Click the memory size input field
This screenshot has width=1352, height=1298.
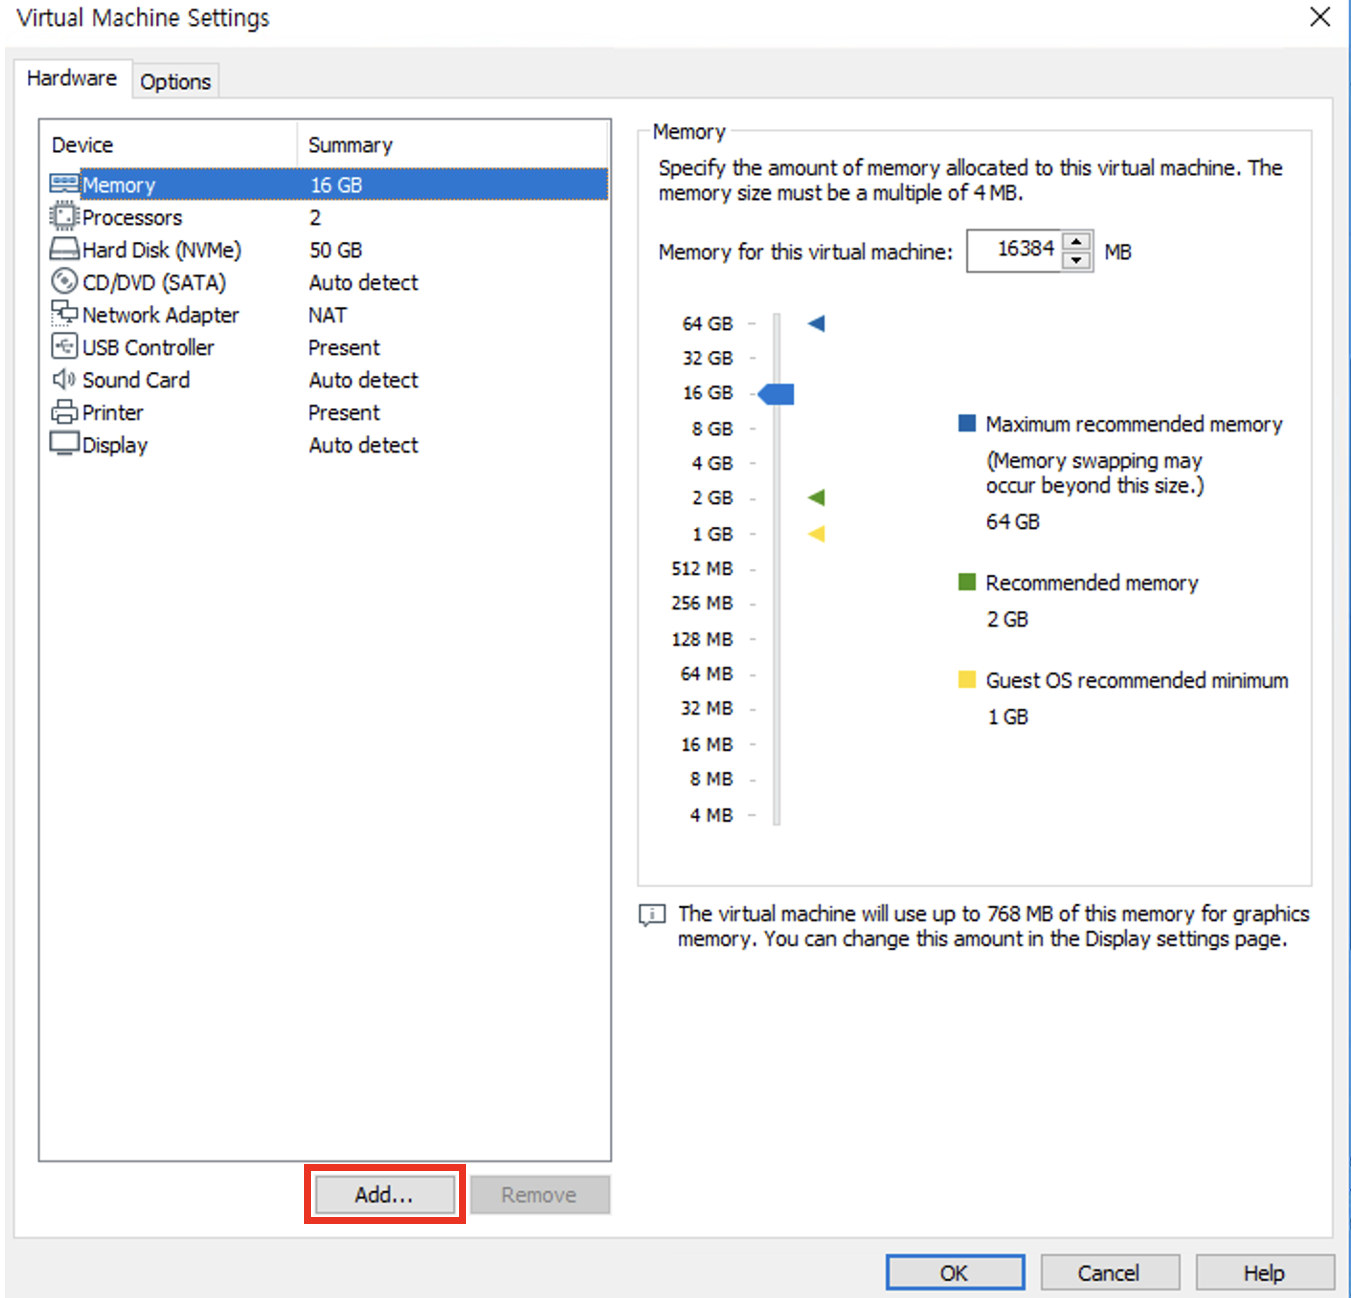tap(1014, 250)
